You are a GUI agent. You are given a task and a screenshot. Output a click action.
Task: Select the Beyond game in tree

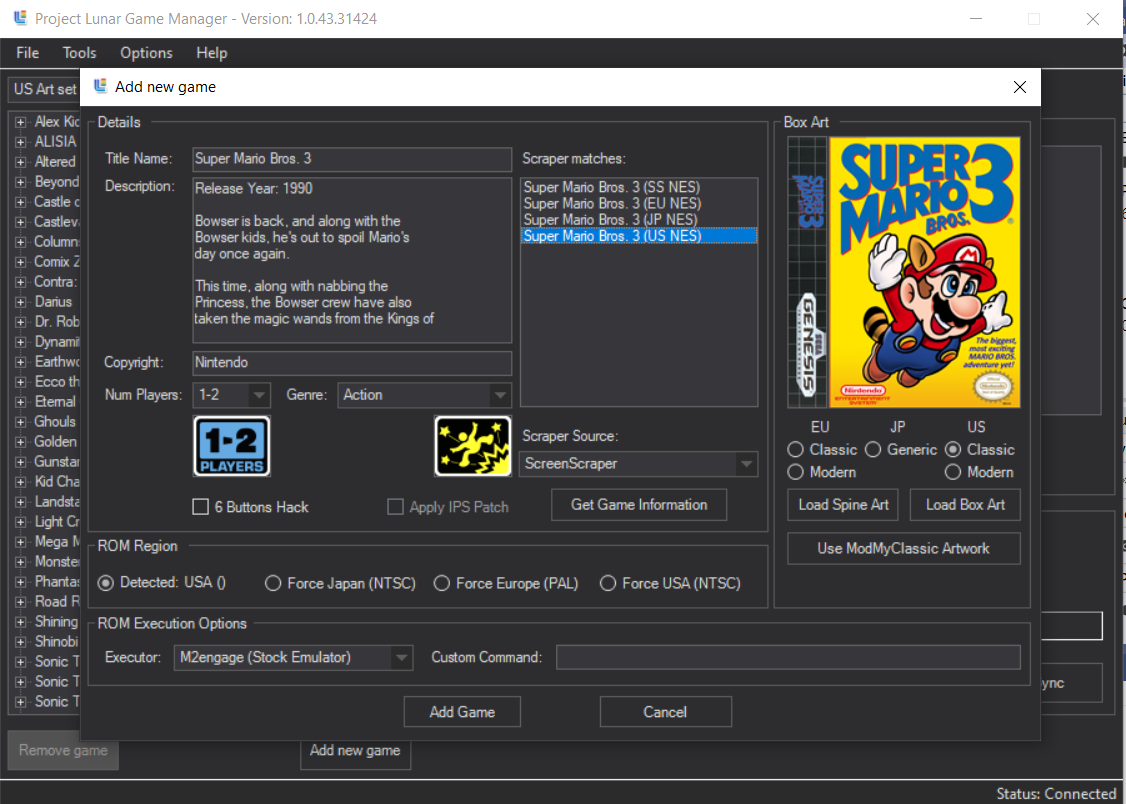(x=57, y=182)
